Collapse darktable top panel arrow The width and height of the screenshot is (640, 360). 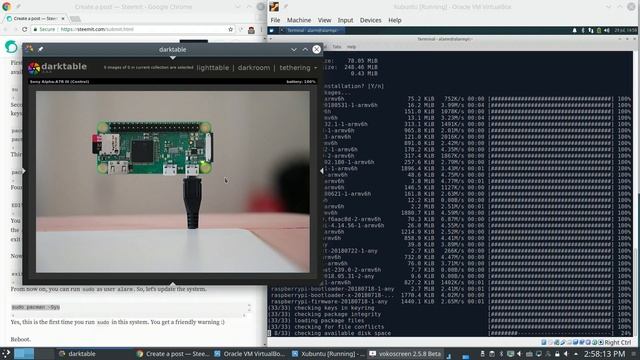(173, 58)
